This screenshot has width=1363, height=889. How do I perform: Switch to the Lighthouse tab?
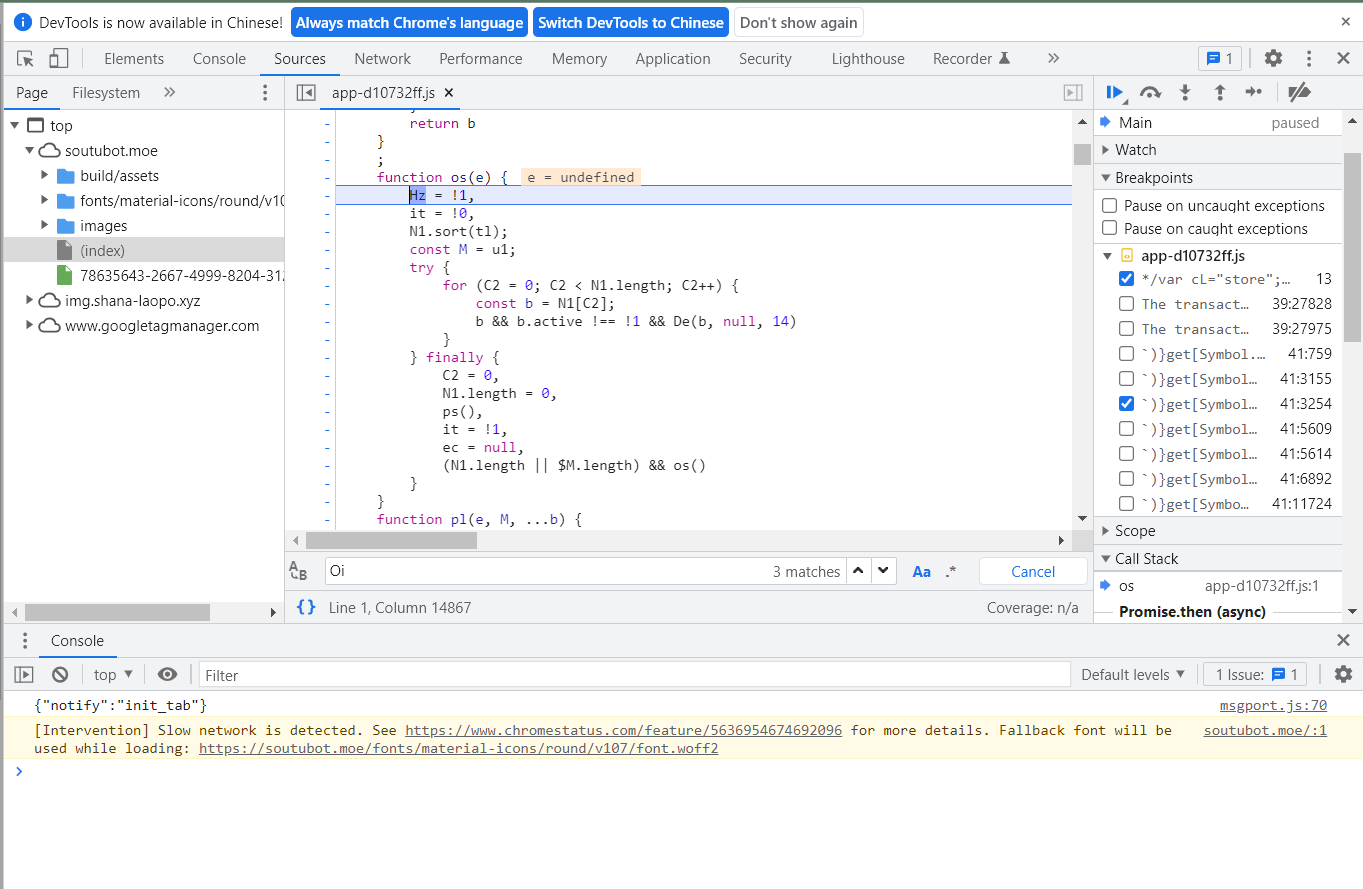(868, 59)
